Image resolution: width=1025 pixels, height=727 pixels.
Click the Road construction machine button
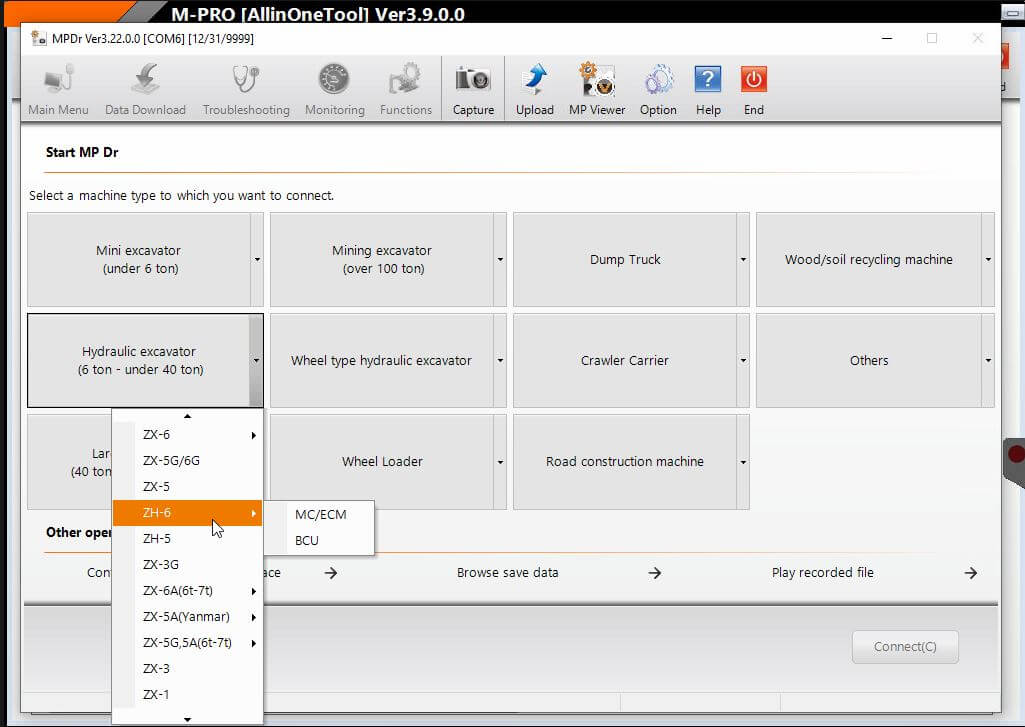coord(624,462)
